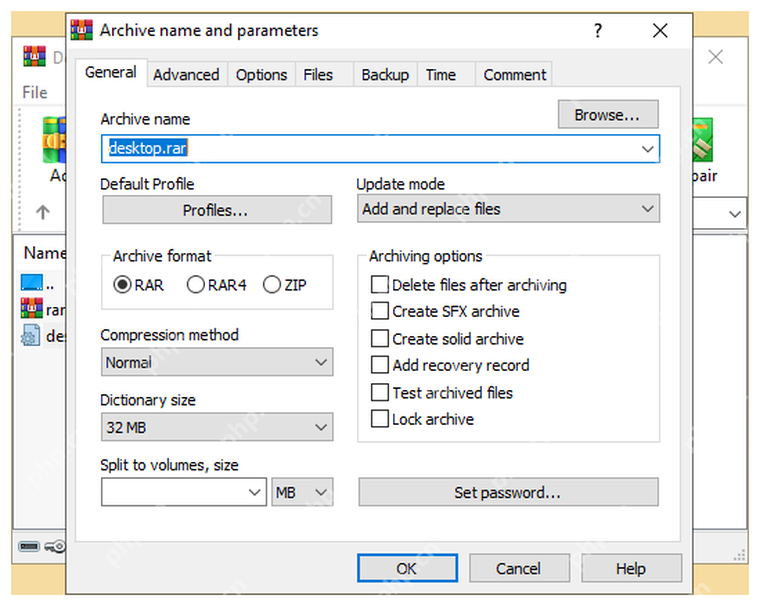
Task: Click the WinRAR icon in dialog title bar
Action: [x=81, y=30]
